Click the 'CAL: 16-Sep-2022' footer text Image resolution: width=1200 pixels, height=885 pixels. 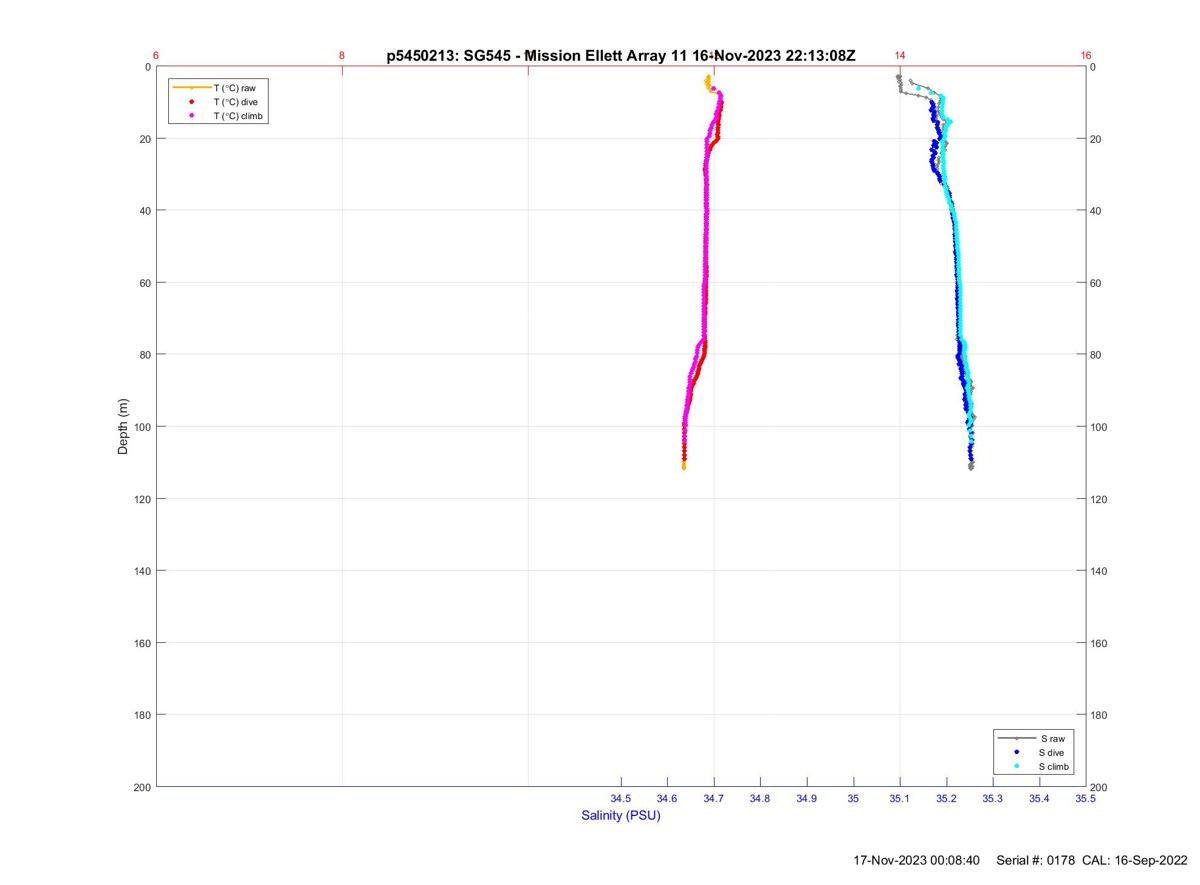[1135, 860]
